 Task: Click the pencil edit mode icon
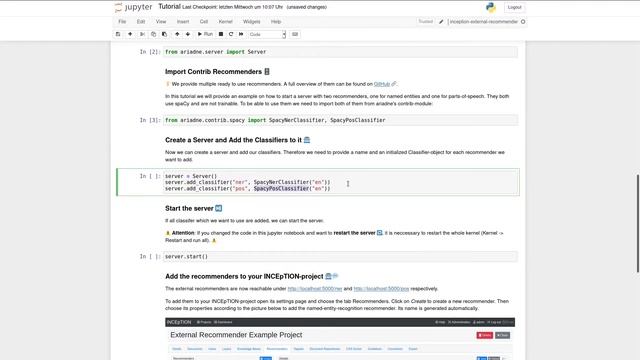pos(441,22)
